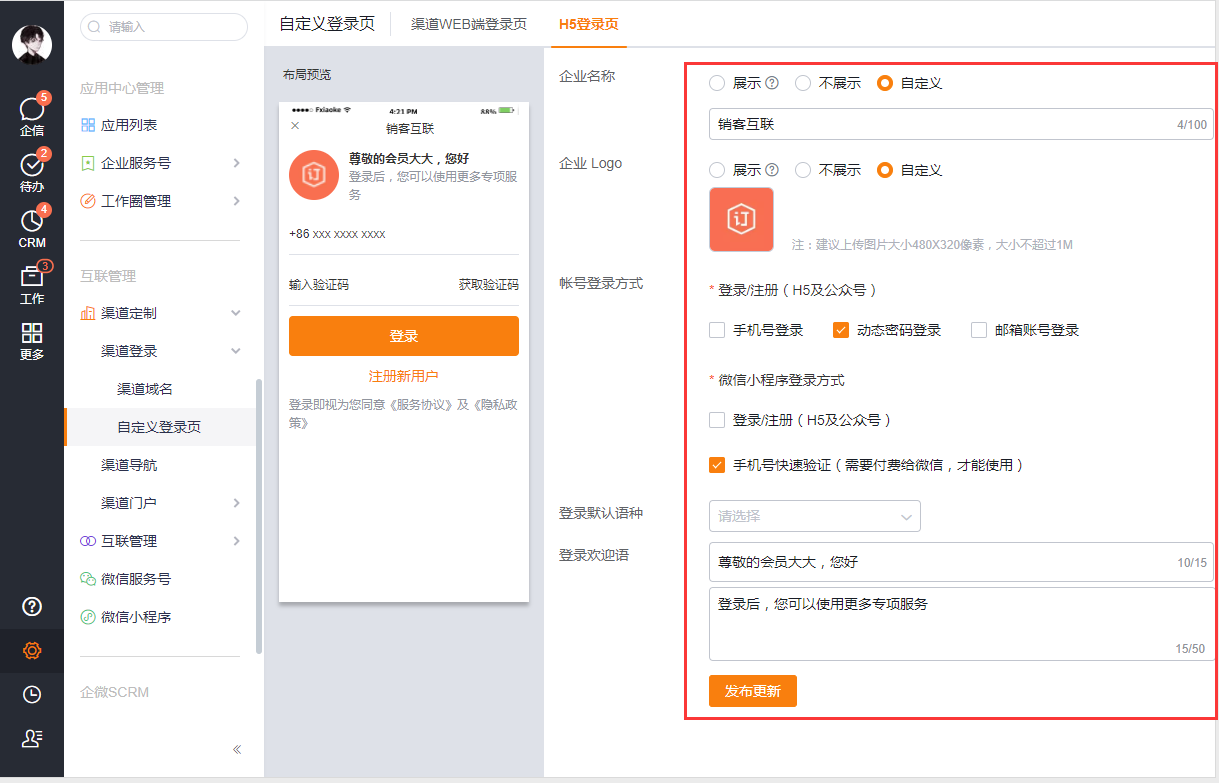Open the CRM pie chart icon
The width and height of the screenshot is (1219, 783).
(32, 226)
